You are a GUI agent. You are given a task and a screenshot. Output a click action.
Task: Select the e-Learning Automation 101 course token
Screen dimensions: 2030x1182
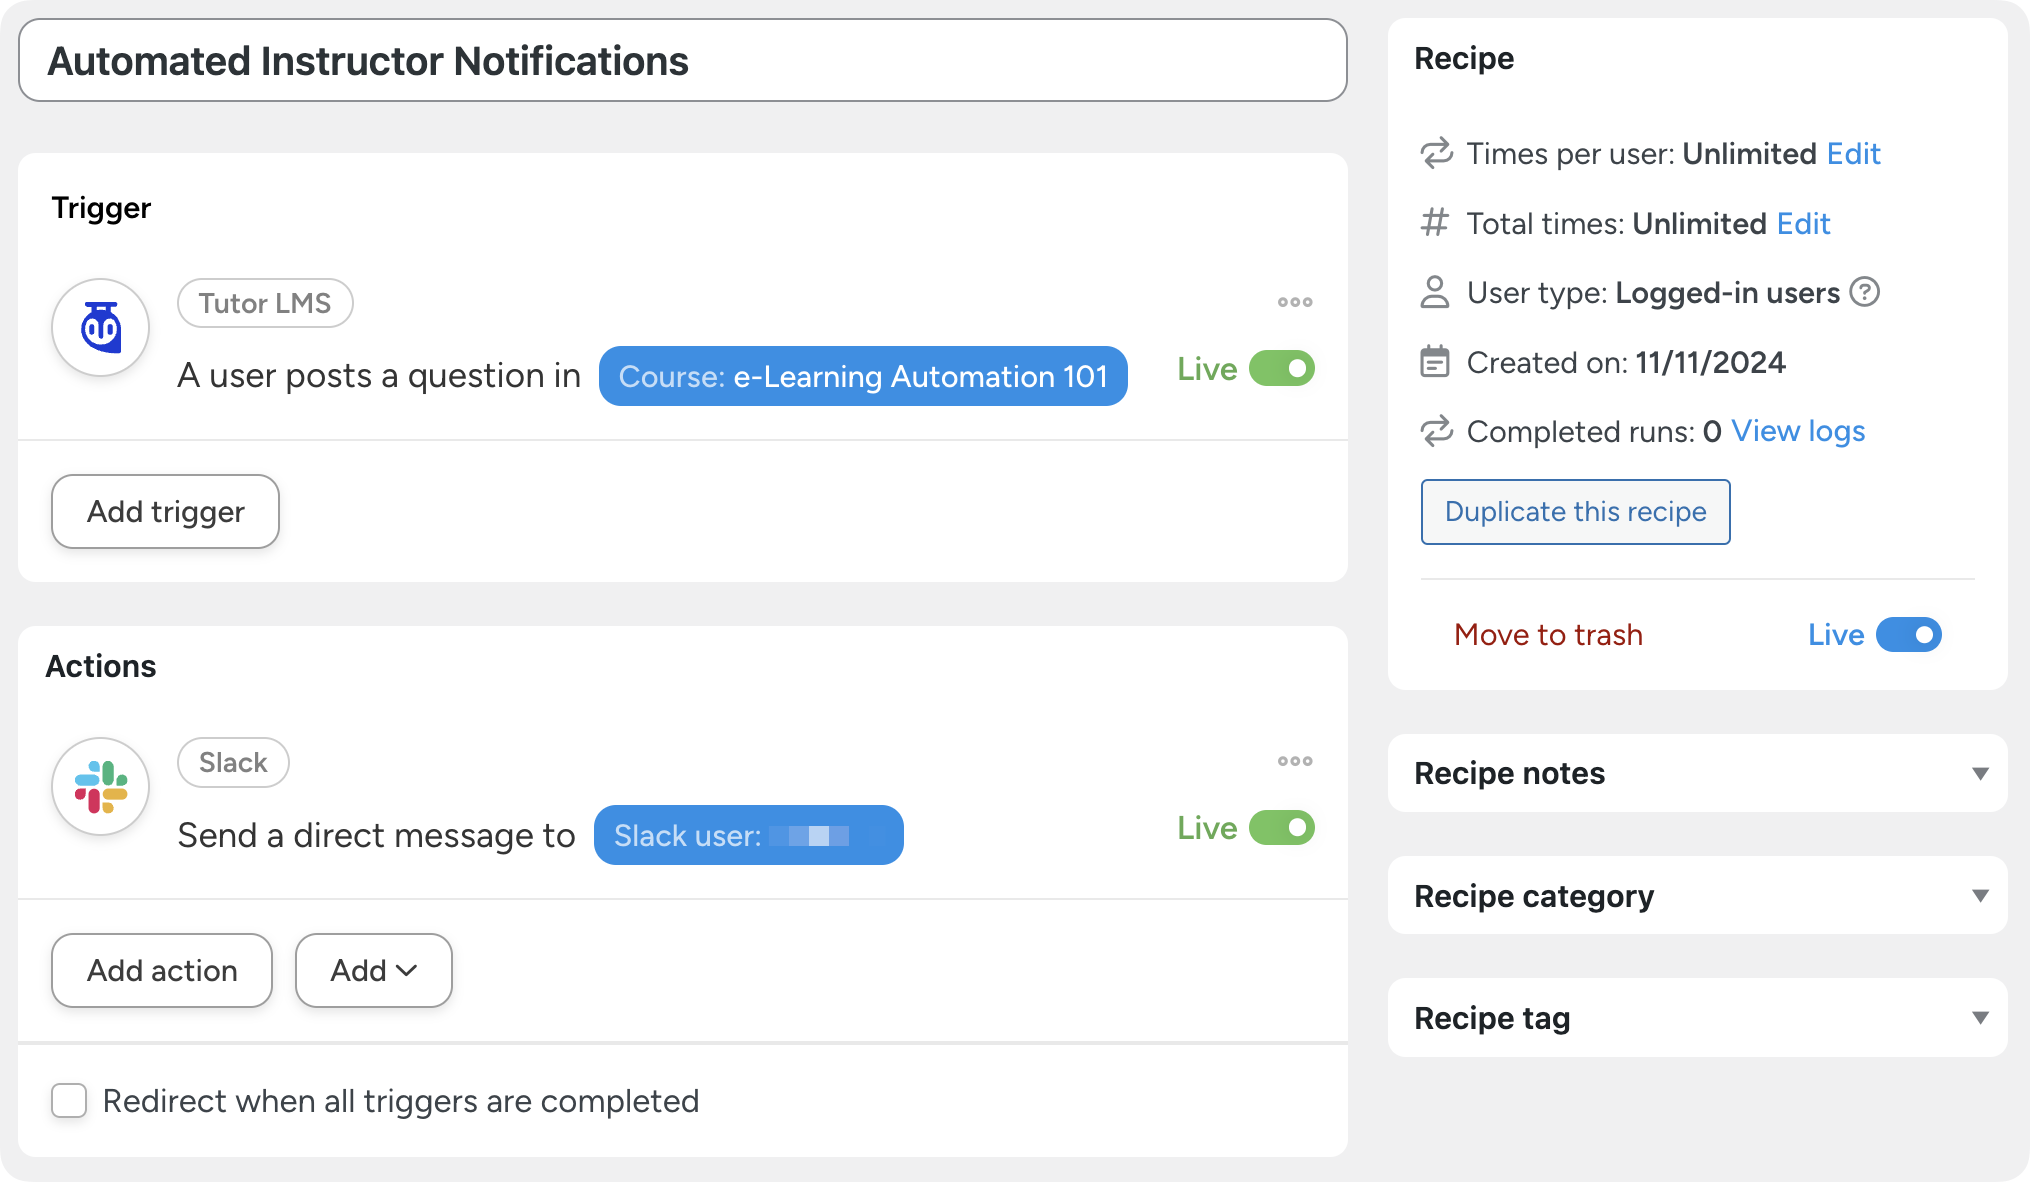[x=863, y=376]
